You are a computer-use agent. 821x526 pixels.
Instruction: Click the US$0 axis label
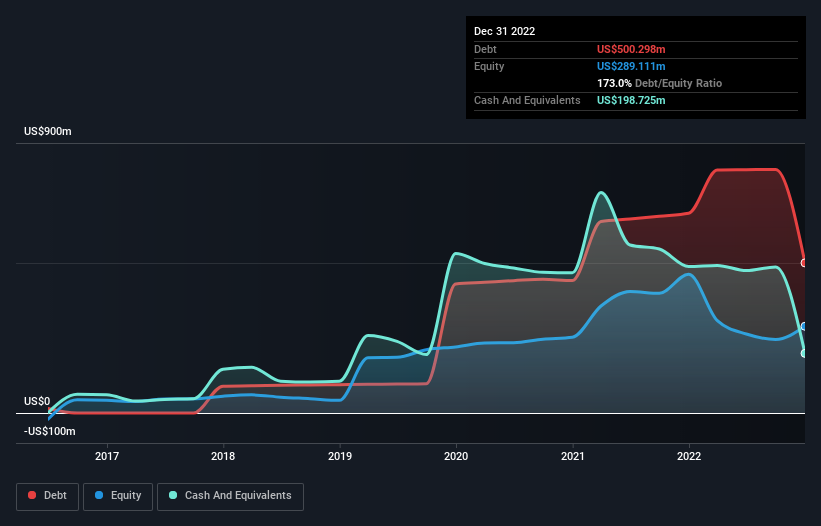(37, 401)
